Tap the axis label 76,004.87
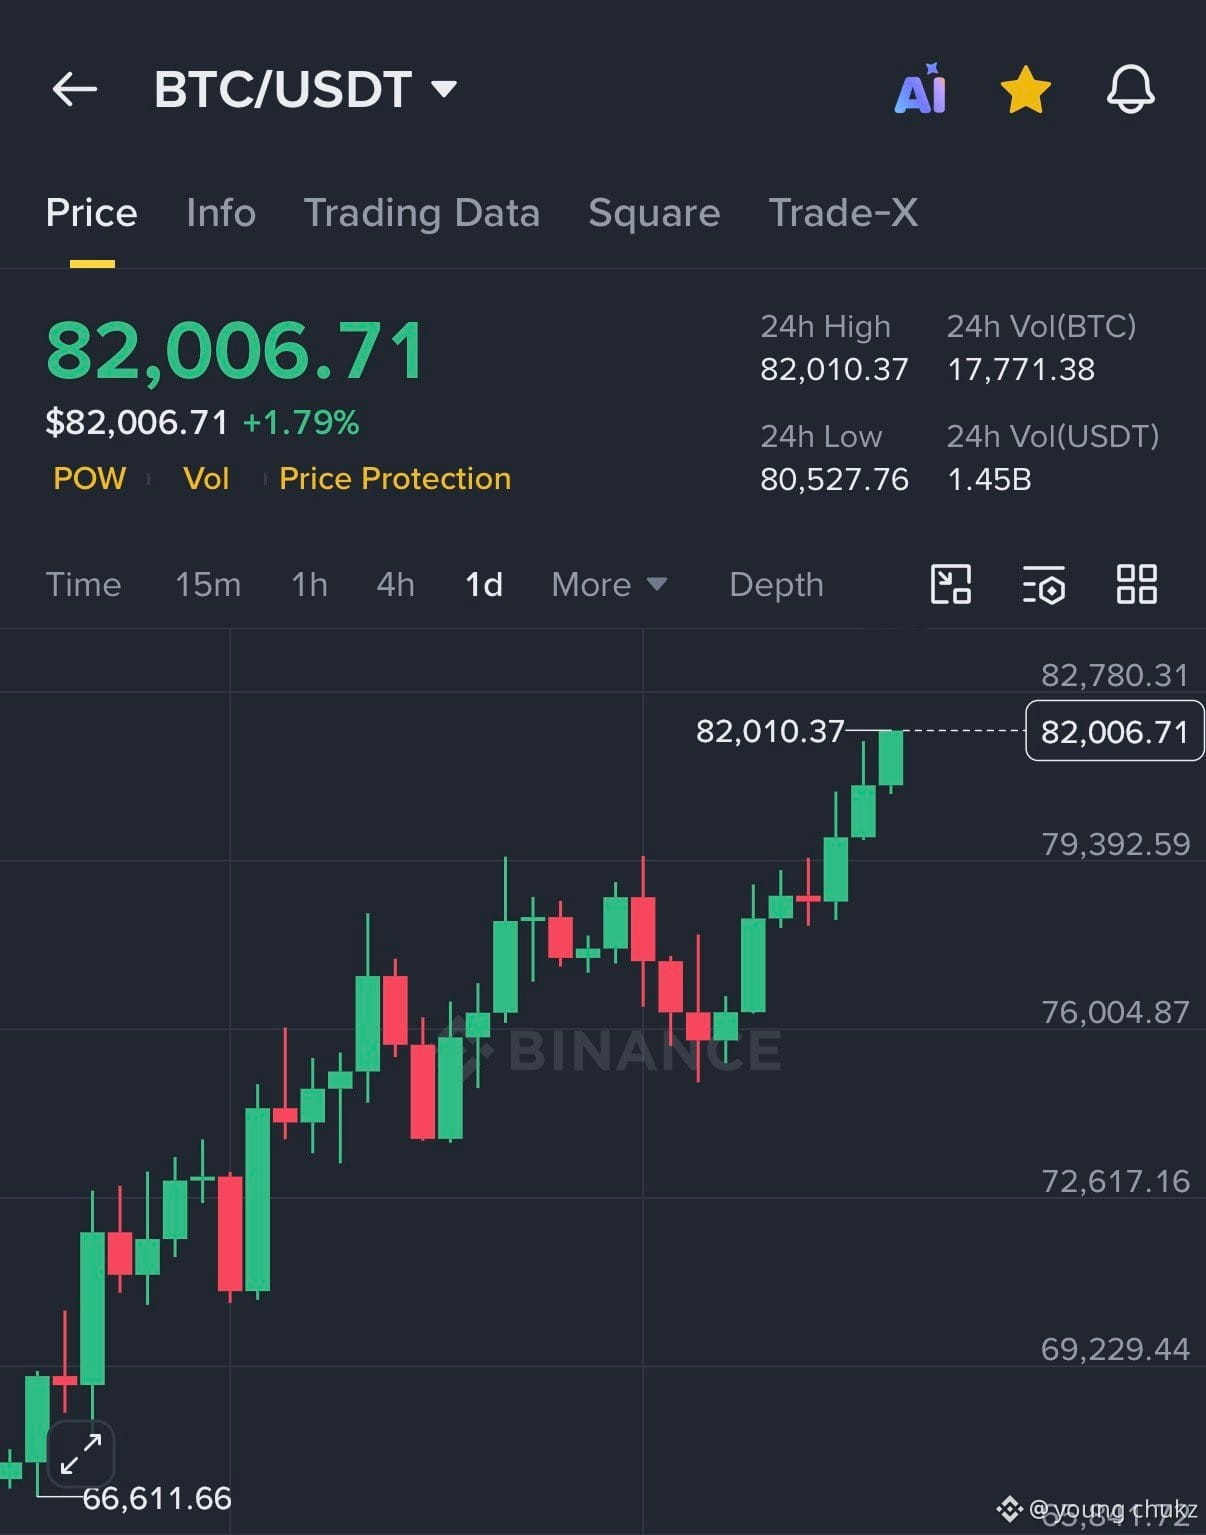Image resolution: width=1206 pixels, height=1535 pixels. [1116, 1012]
